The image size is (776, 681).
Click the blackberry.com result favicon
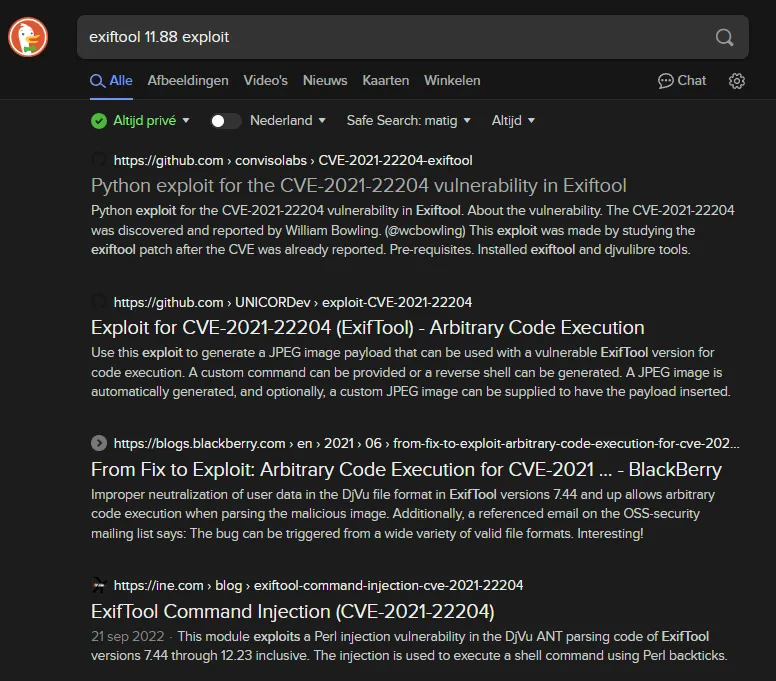coord(99,443)
